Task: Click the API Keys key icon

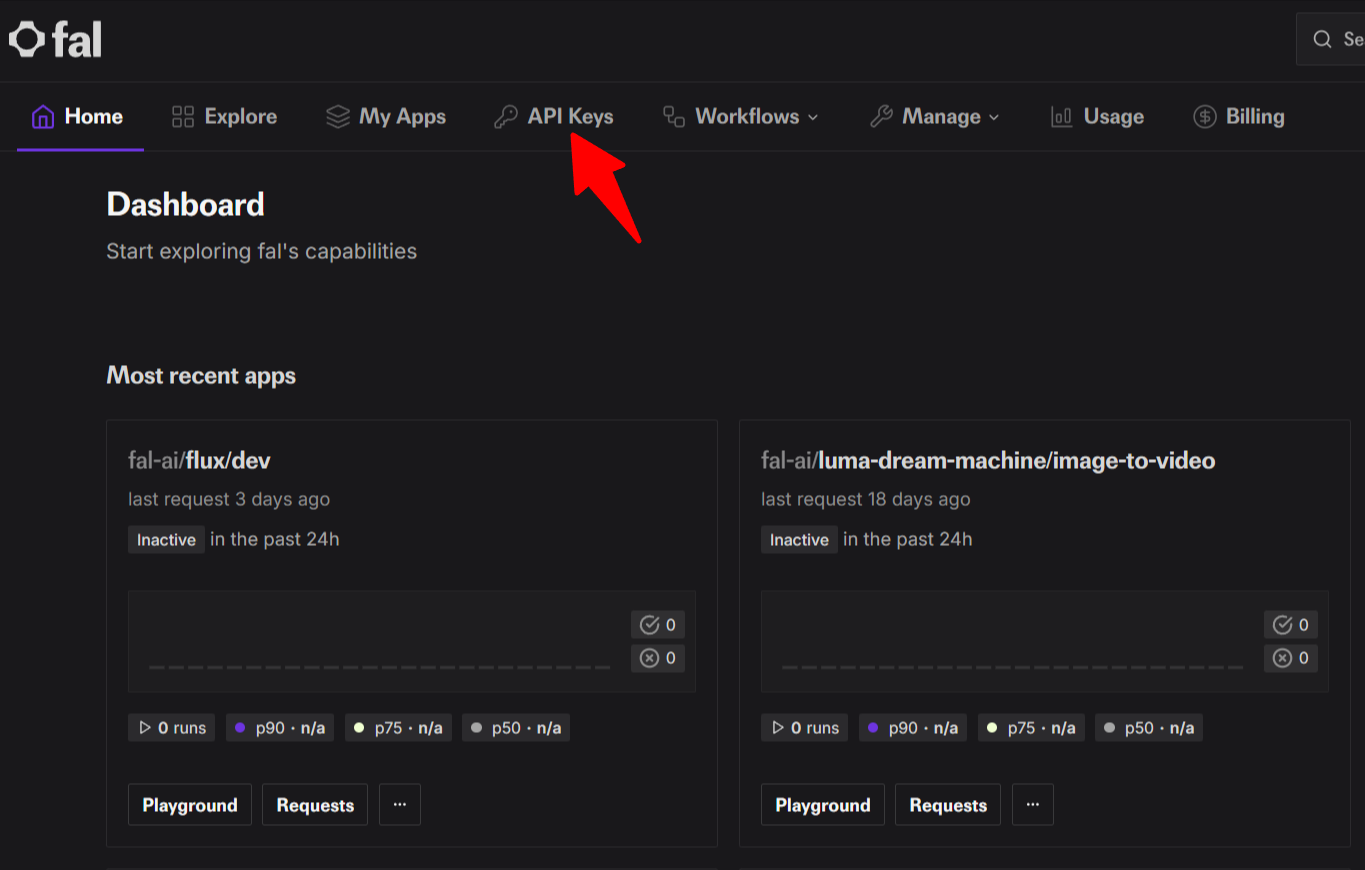Action: point(506,117)
